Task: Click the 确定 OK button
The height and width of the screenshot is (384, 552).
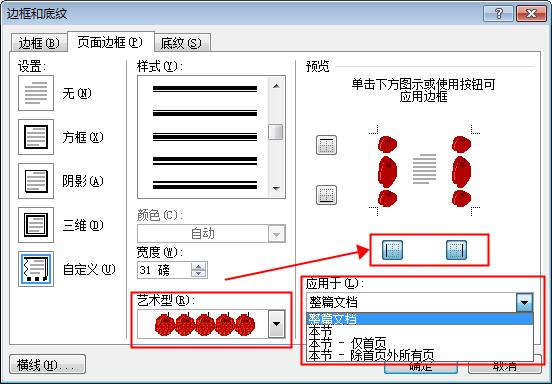Action: (x=421, y=367)
